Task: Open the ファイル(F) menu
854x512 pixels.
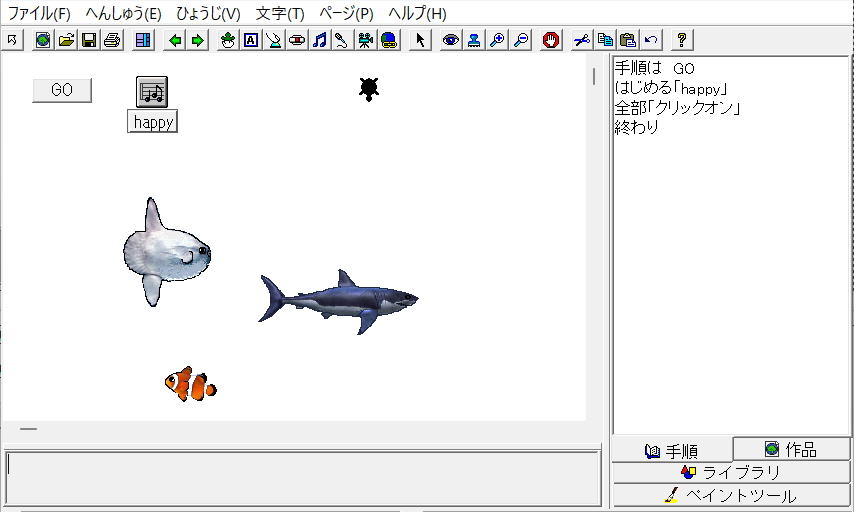Action: 39,13
